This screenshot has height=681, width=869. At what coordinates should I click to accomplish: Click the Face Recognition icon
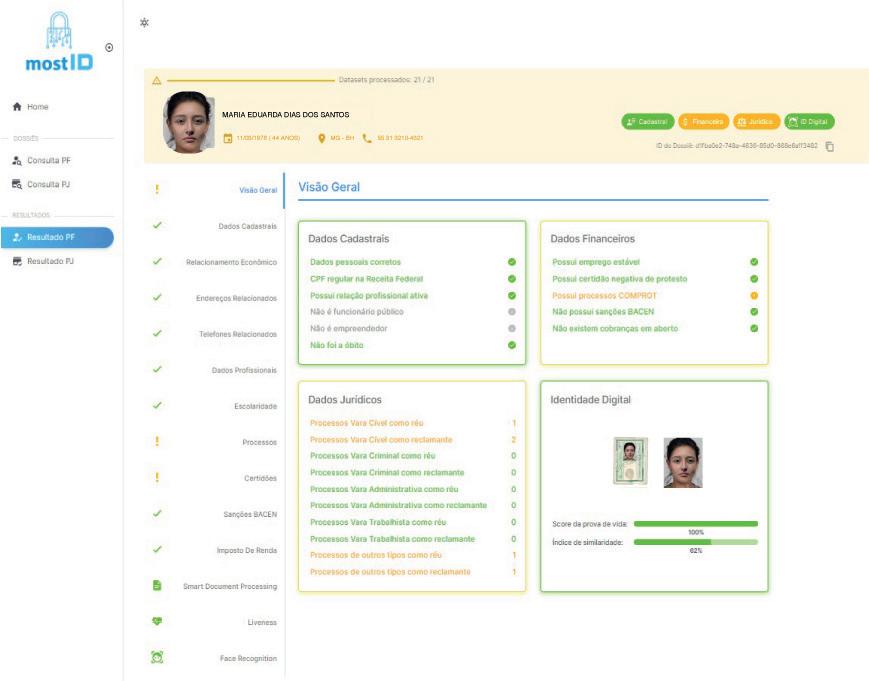157,658
